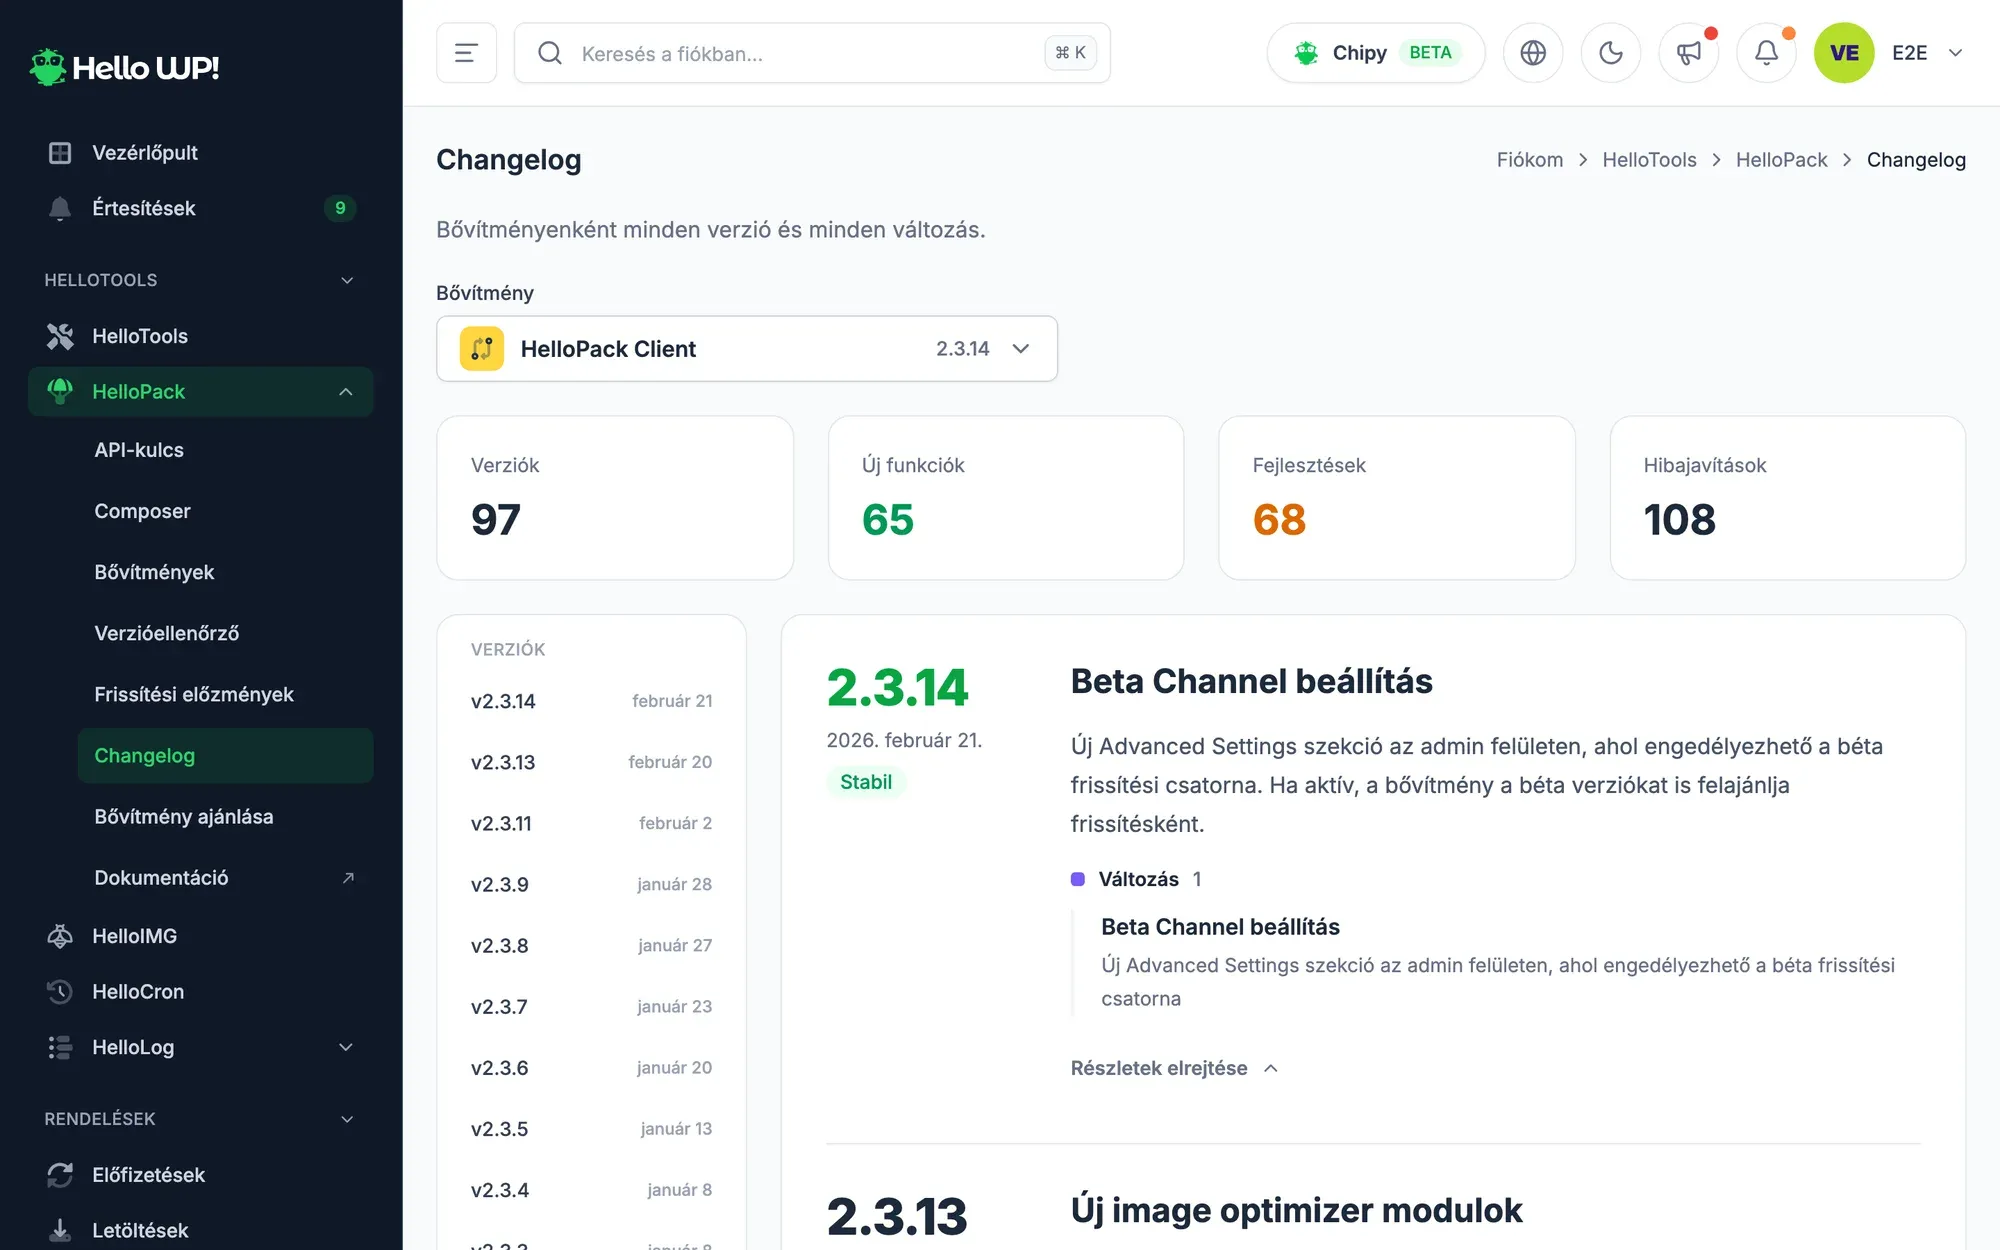Click HelloPack breadcrumb link

pyautogui.click(x=1781, y=160)
